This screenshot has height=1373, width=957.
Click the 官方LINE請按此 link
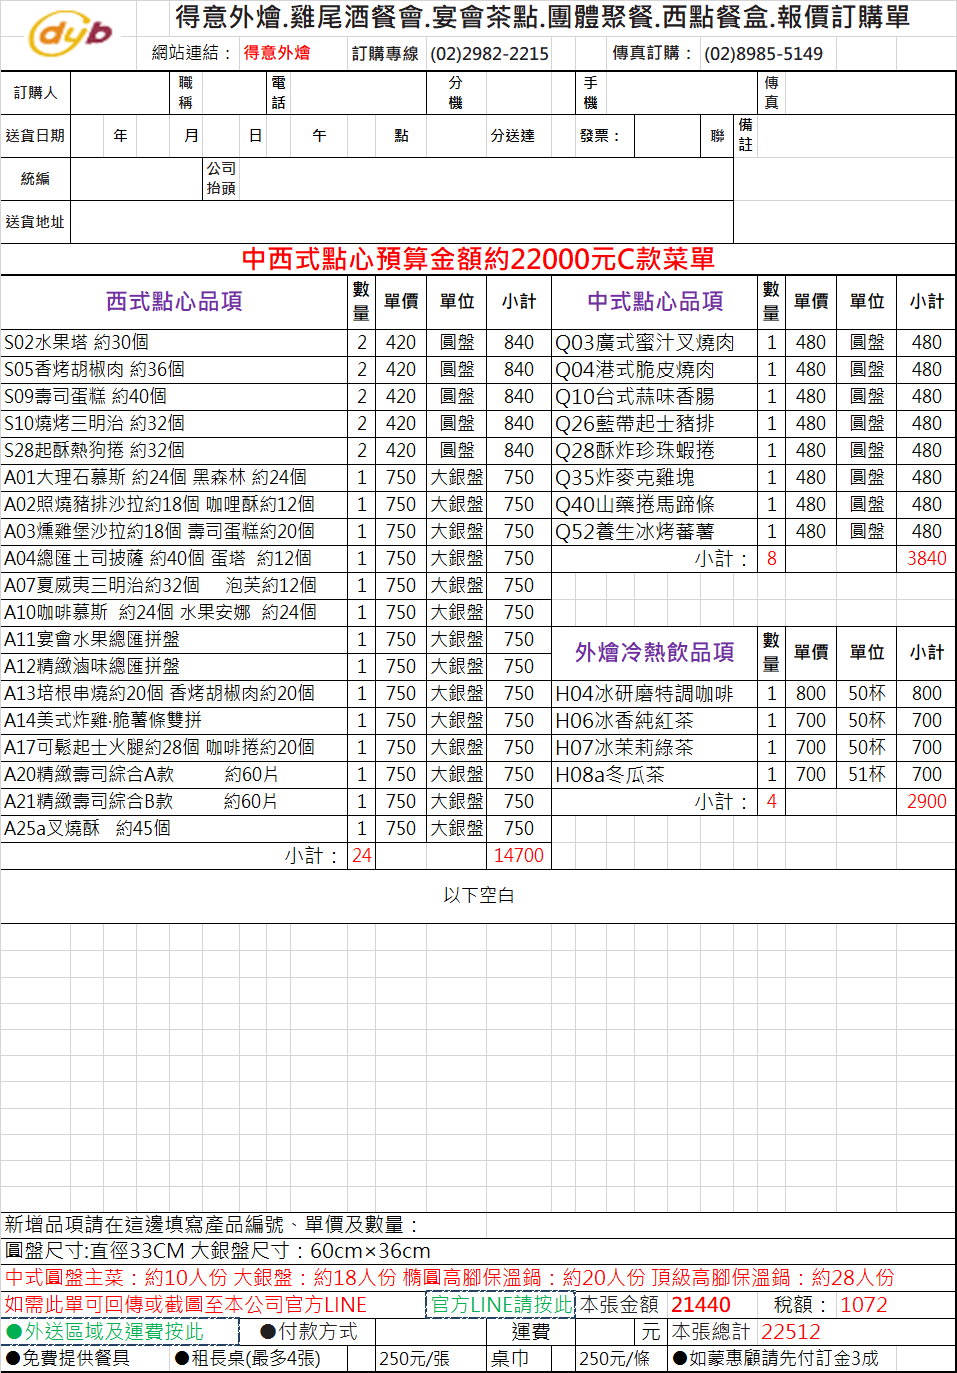click(x=501, y=1304)
